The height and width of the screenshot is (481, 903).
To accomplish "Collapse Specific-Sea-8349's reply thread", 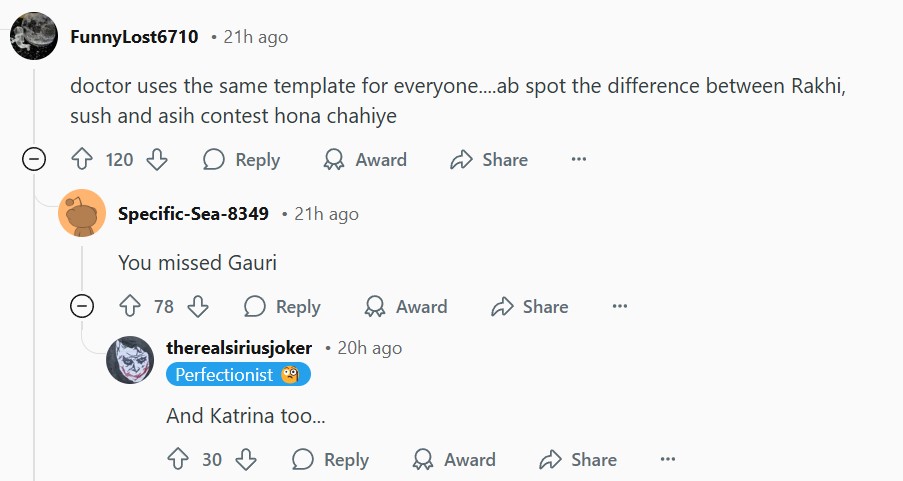I will [x=82, y=306].
